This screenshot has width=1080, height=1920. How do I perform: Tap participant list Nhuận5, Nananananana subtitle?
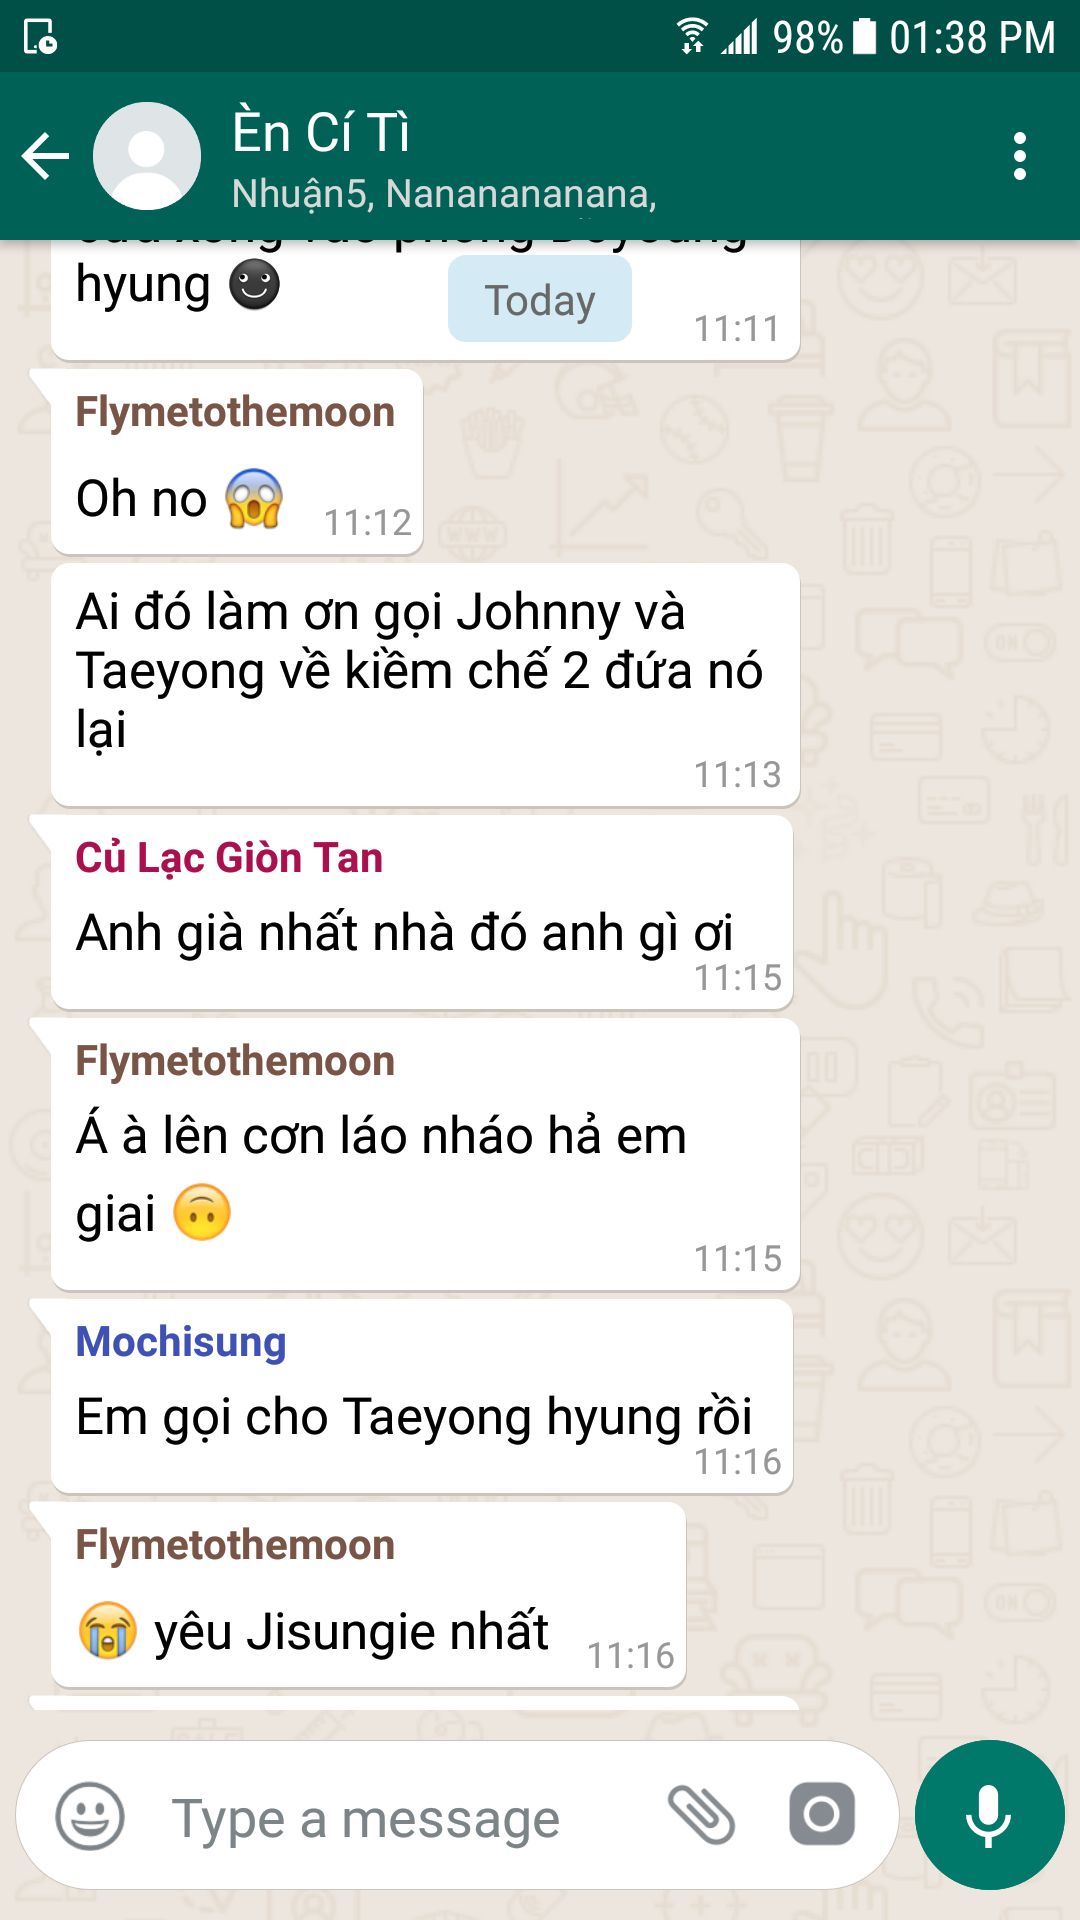pos(444,193)
